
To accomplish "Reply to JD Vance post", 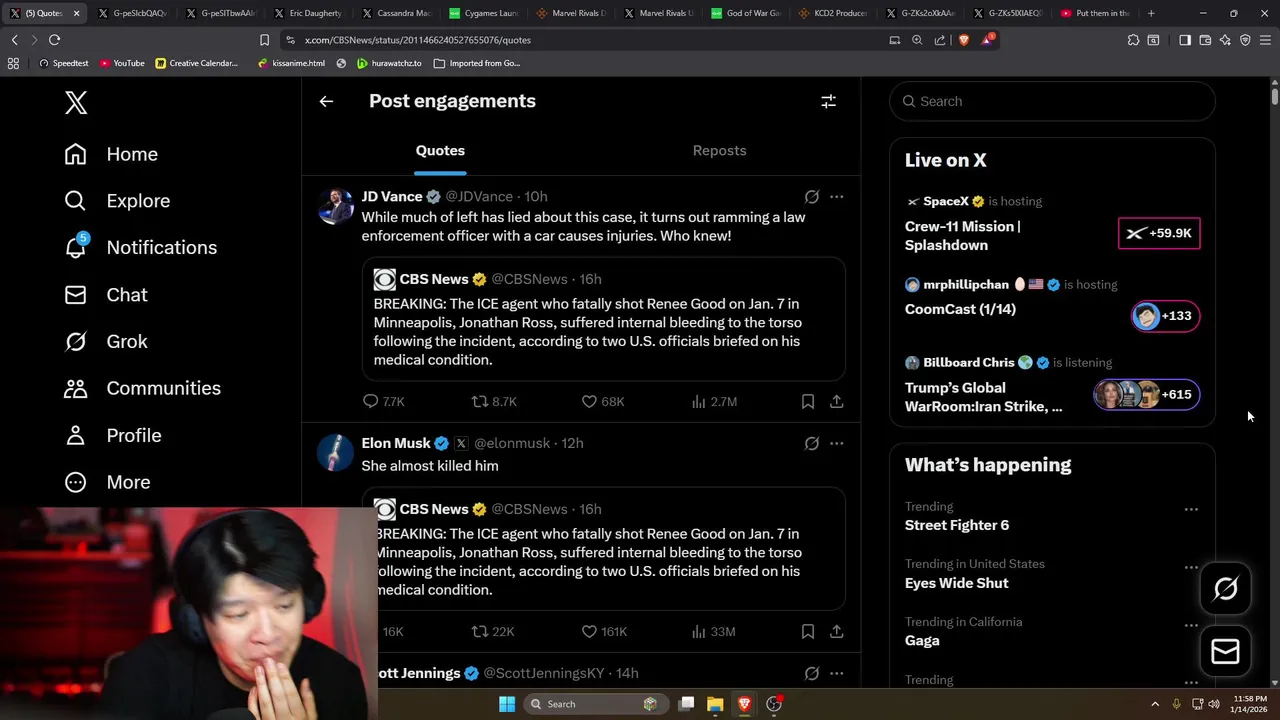I will [x=383, y=401].
